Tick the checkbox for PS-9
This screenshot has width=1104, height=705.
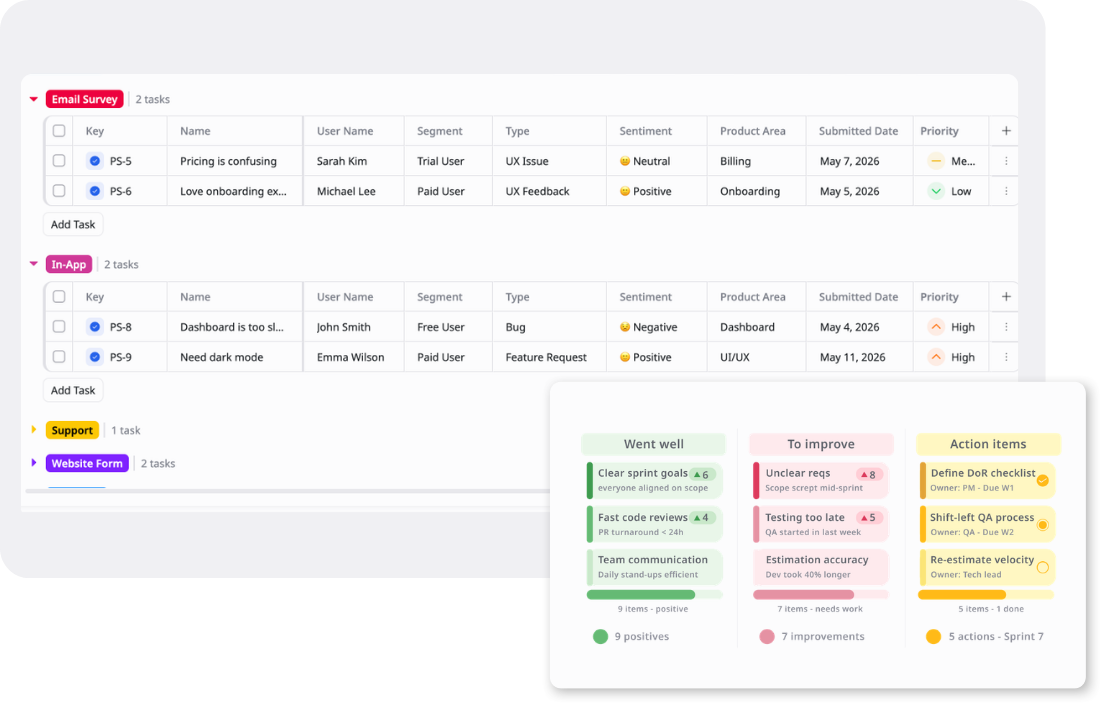(x=59, y=357)
